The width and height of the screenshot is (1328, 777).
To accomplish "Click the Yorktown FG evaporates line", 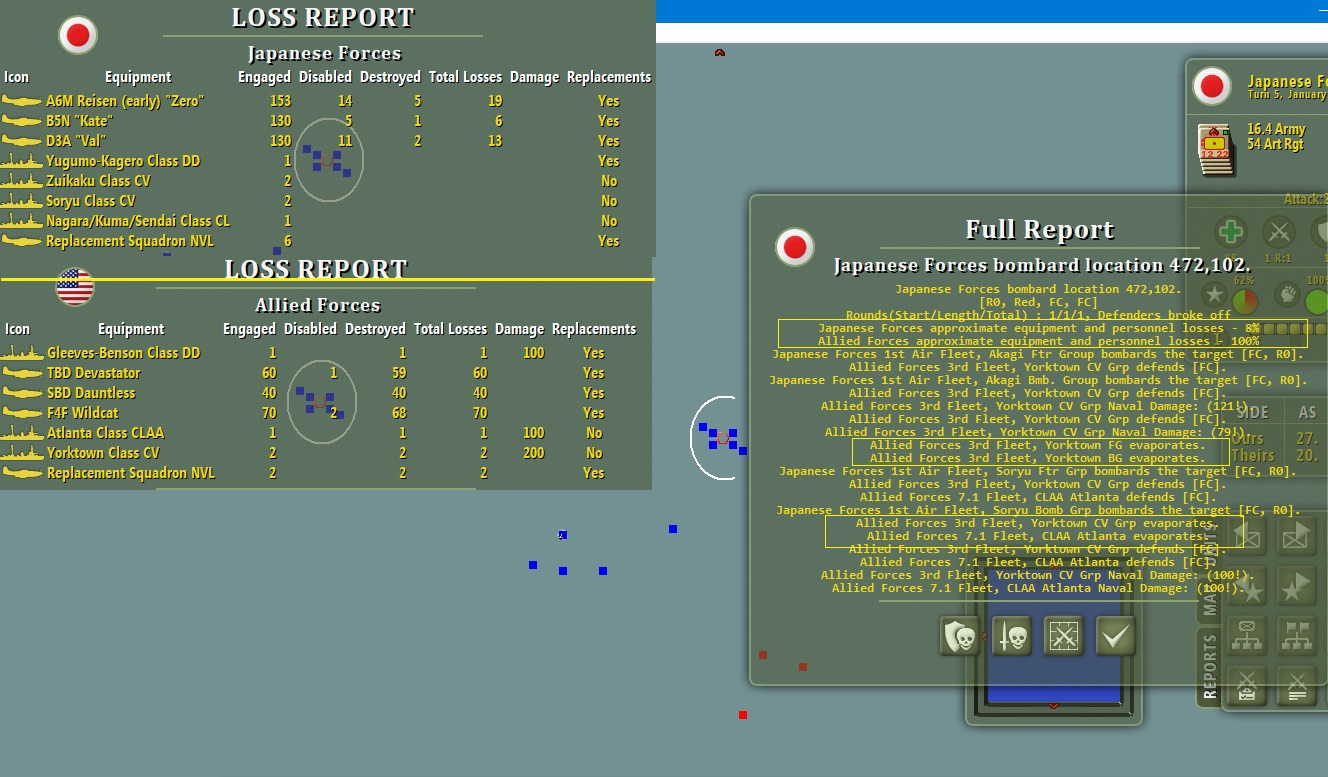I will coord(1038,445).
